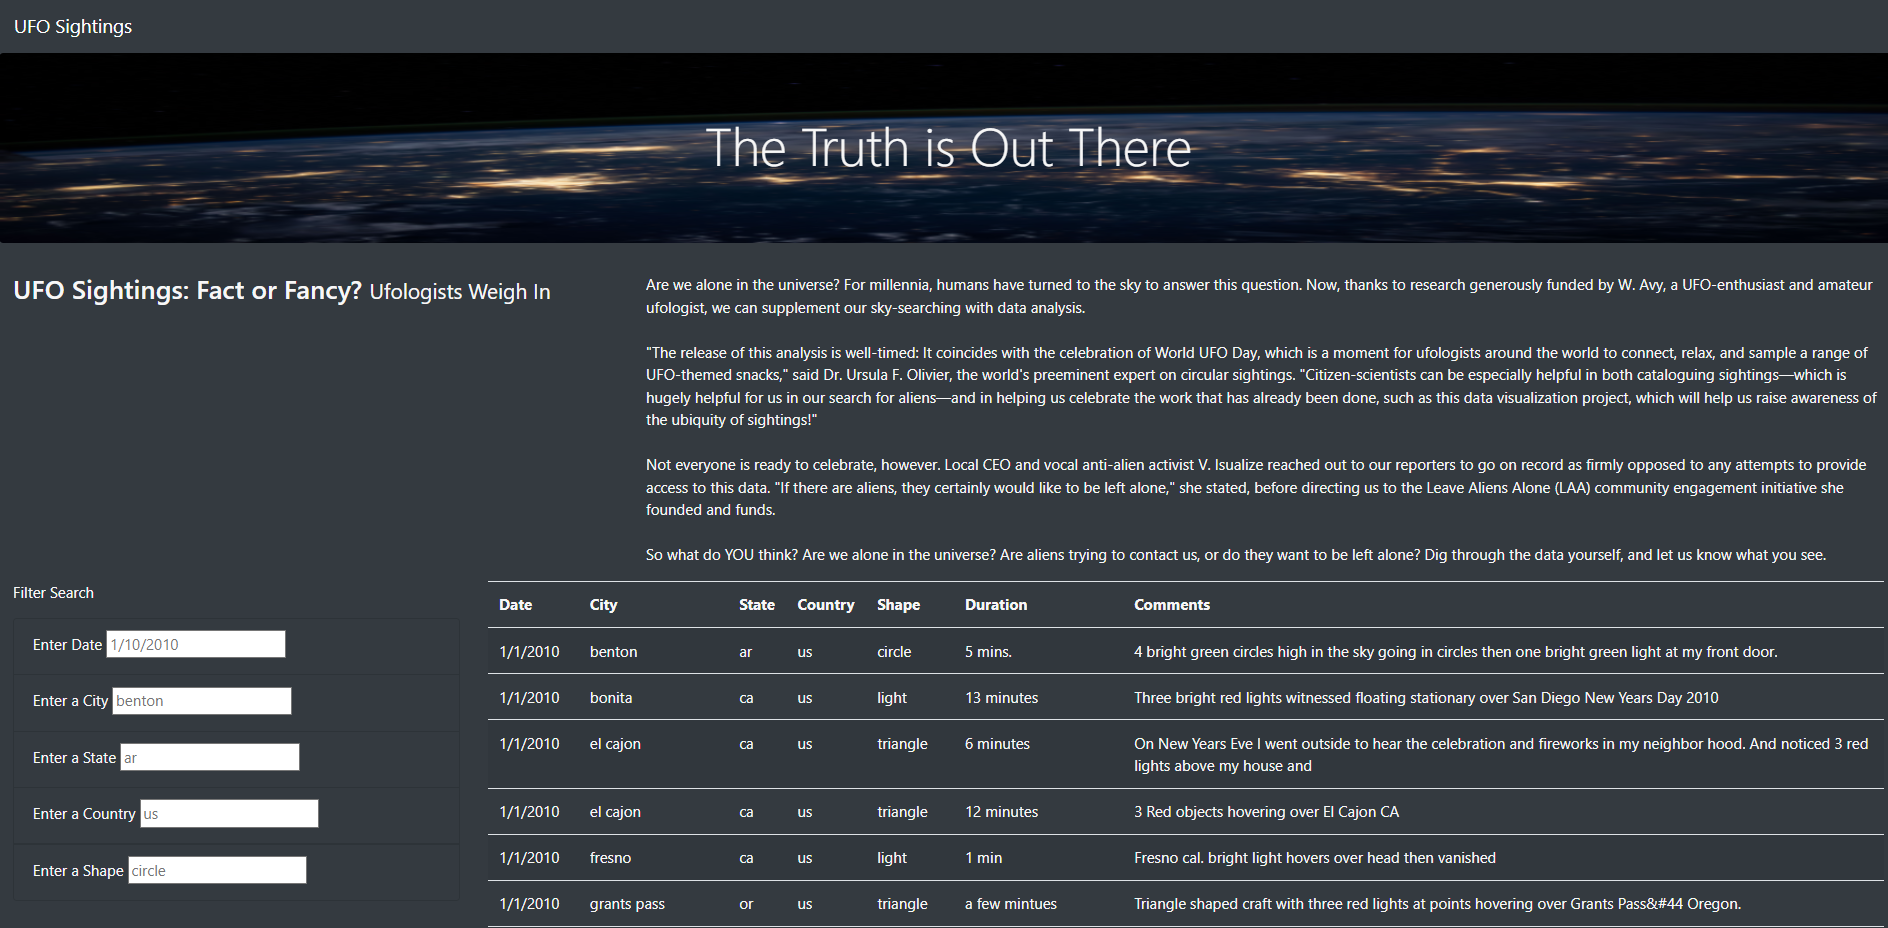
Task: Click the Enter Date input field
Action: point(195,643)
